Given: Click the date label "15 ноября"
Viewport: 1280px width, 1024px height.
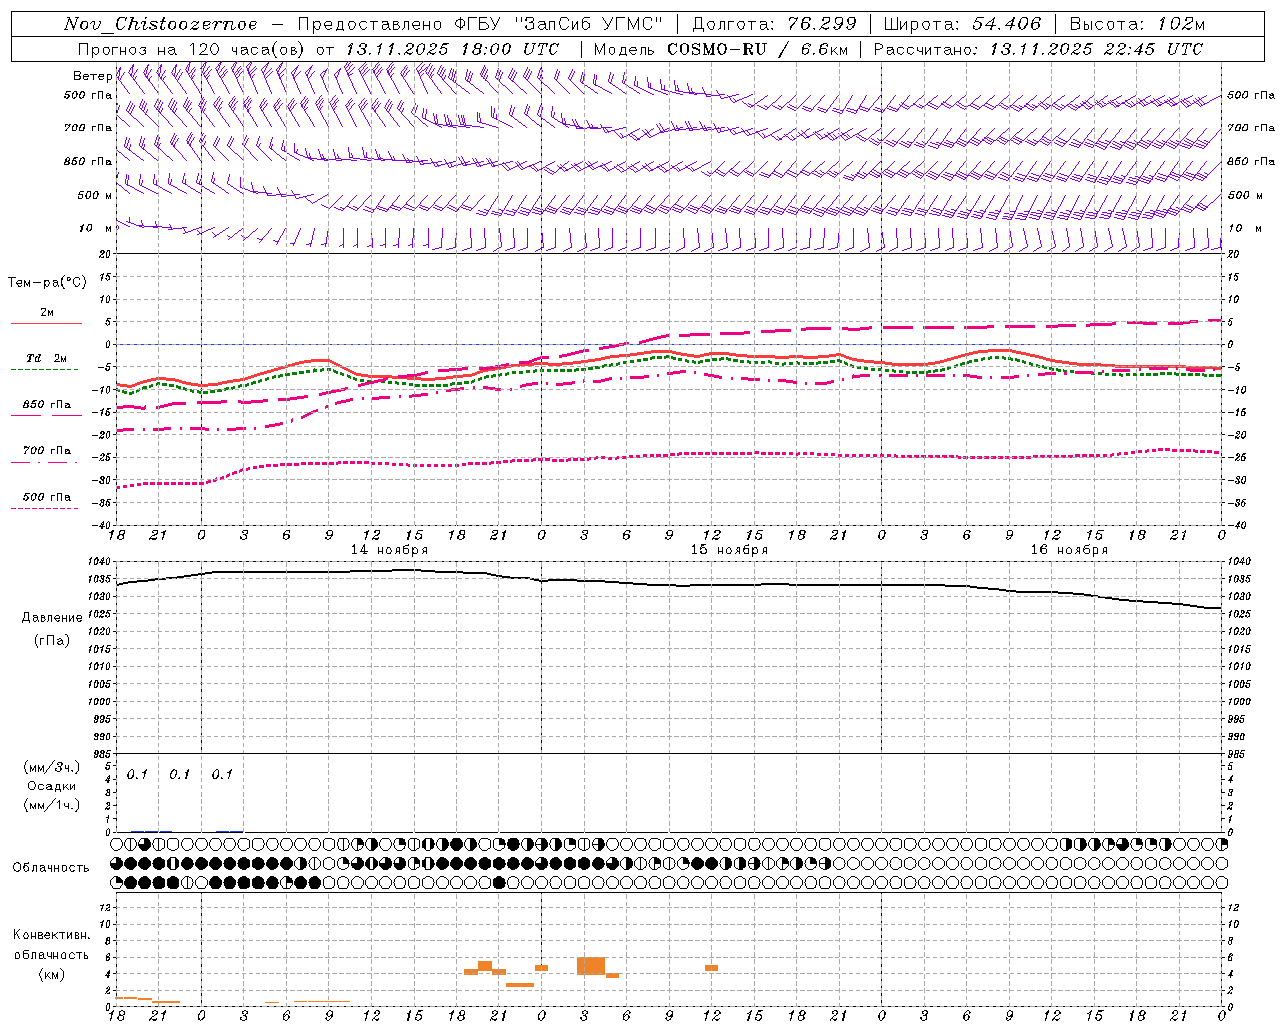Looking at the screenshot, I should [729, 550].
